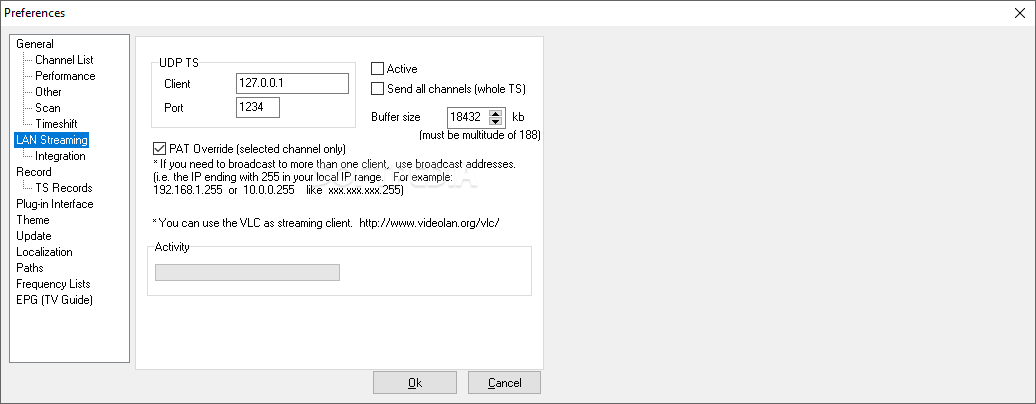Image resolution: width=1036 pixels, height=404 pixels.
Task: Uncheck PAT Override checkbox
Action: [160, 149]
